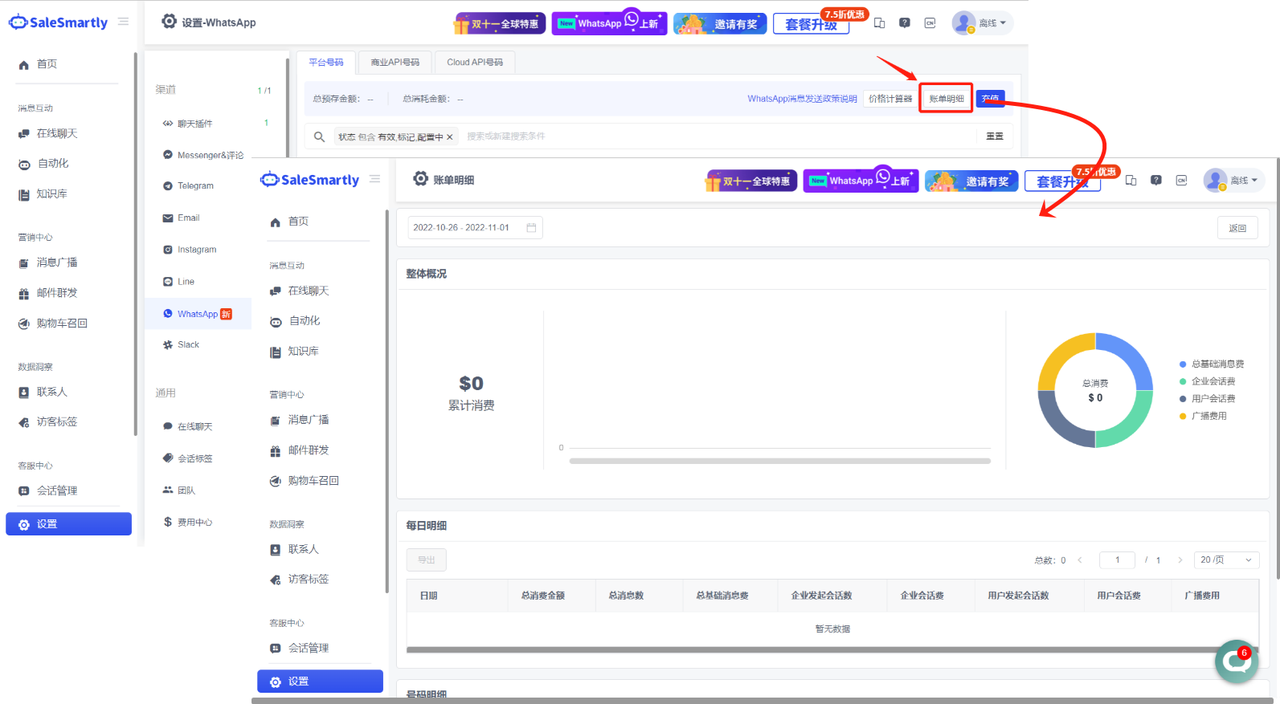Viewport: 1280px width, 704px height.
Task: Select the Email channel entry
Action: (188, 218)
